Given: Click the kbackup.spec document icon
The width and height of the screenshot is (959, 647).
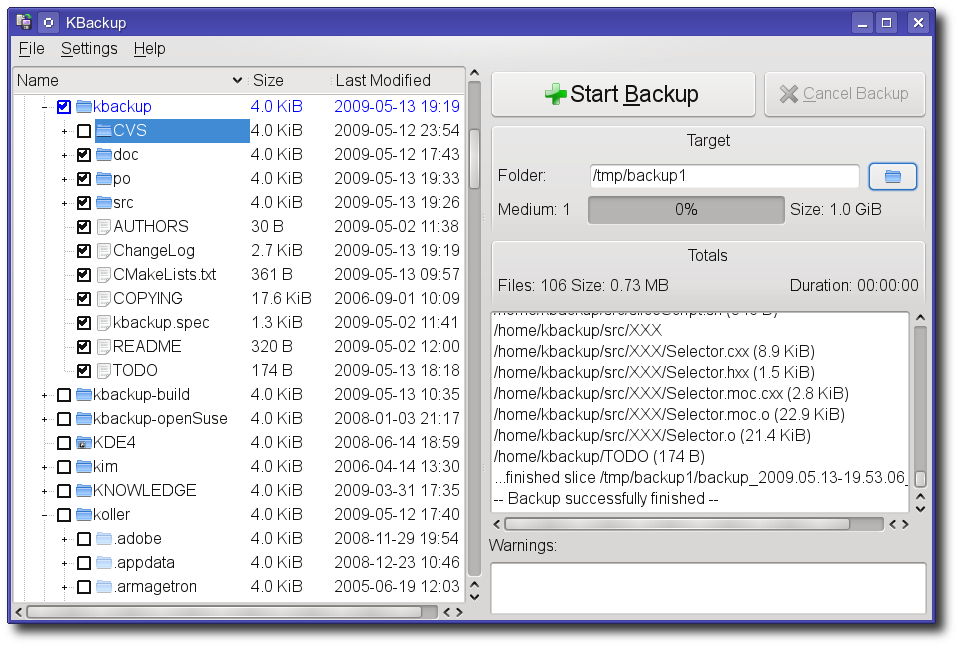Looking at the screenshot, I should [104, 323].
